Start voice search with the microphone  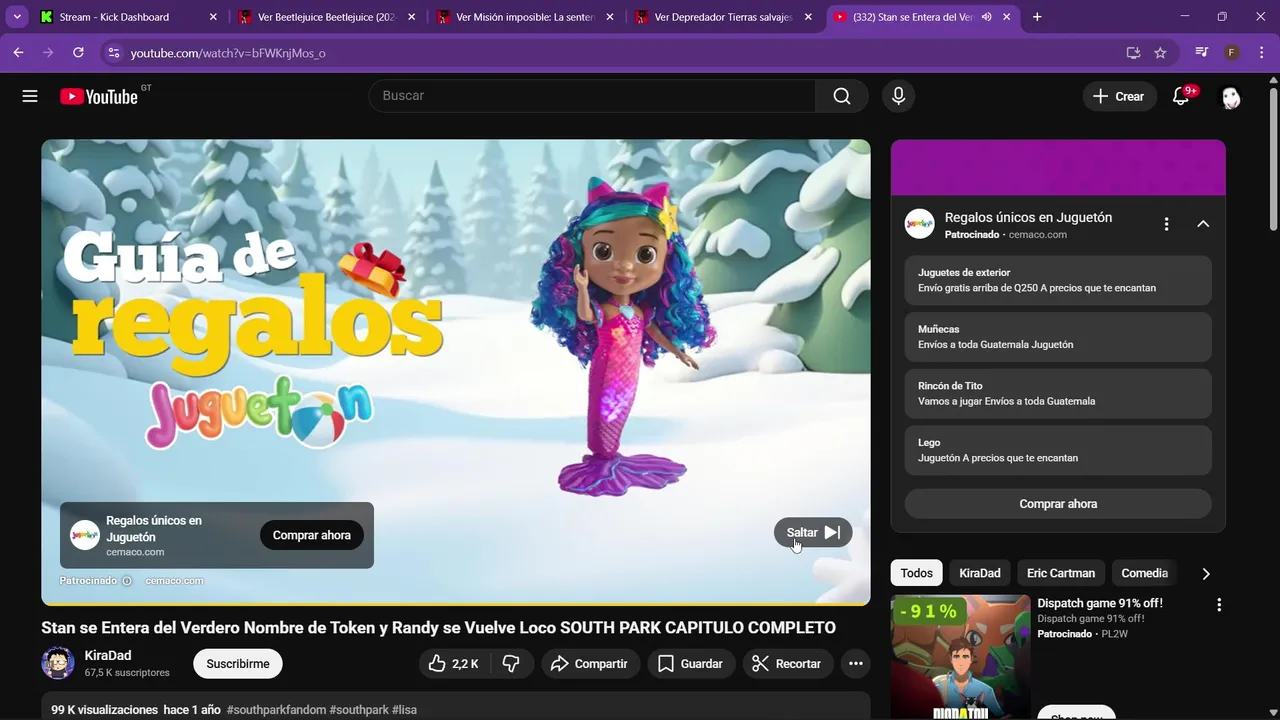pos(898,96)
